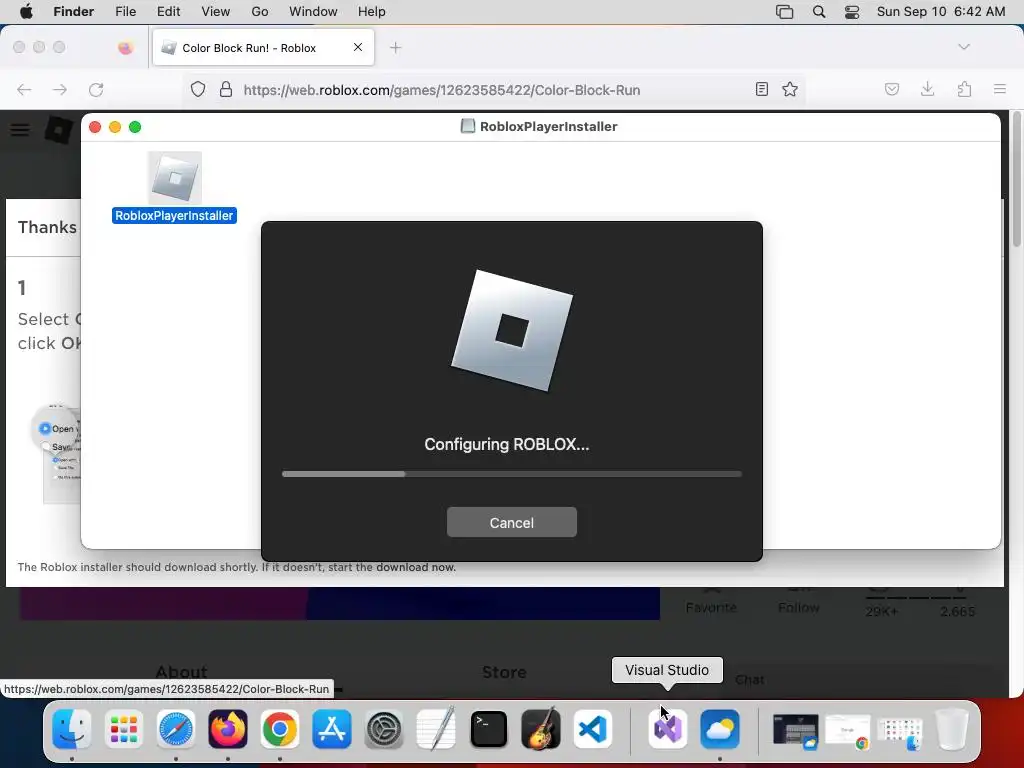
Task: Open Roblox site hamburger navigation menu
Action: (x=20, y=129)
